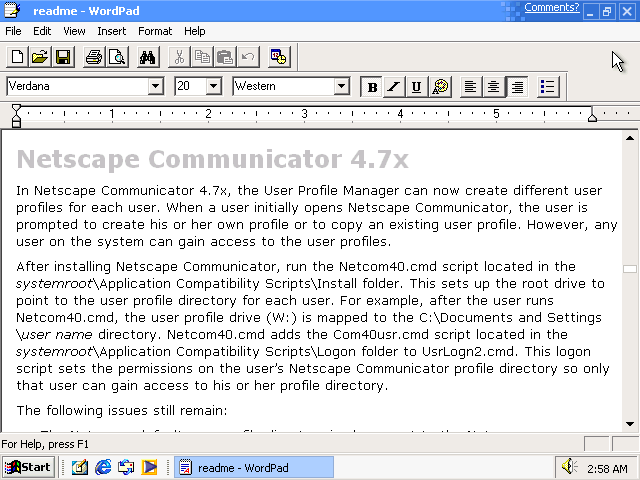Click the heading Netscape Communicator 4.7x

click(x=212, y=159)
